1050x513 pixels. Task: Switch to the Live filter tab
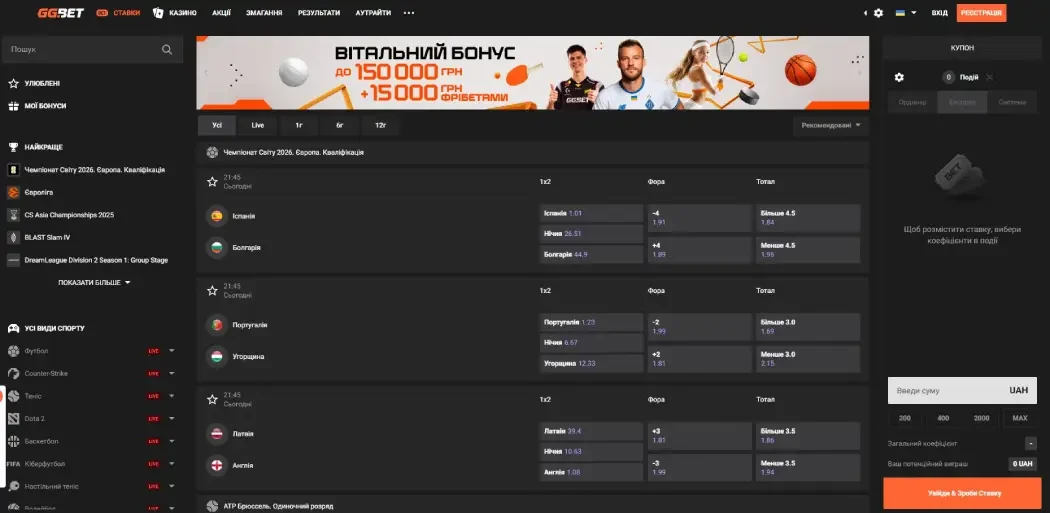(257, 125)
